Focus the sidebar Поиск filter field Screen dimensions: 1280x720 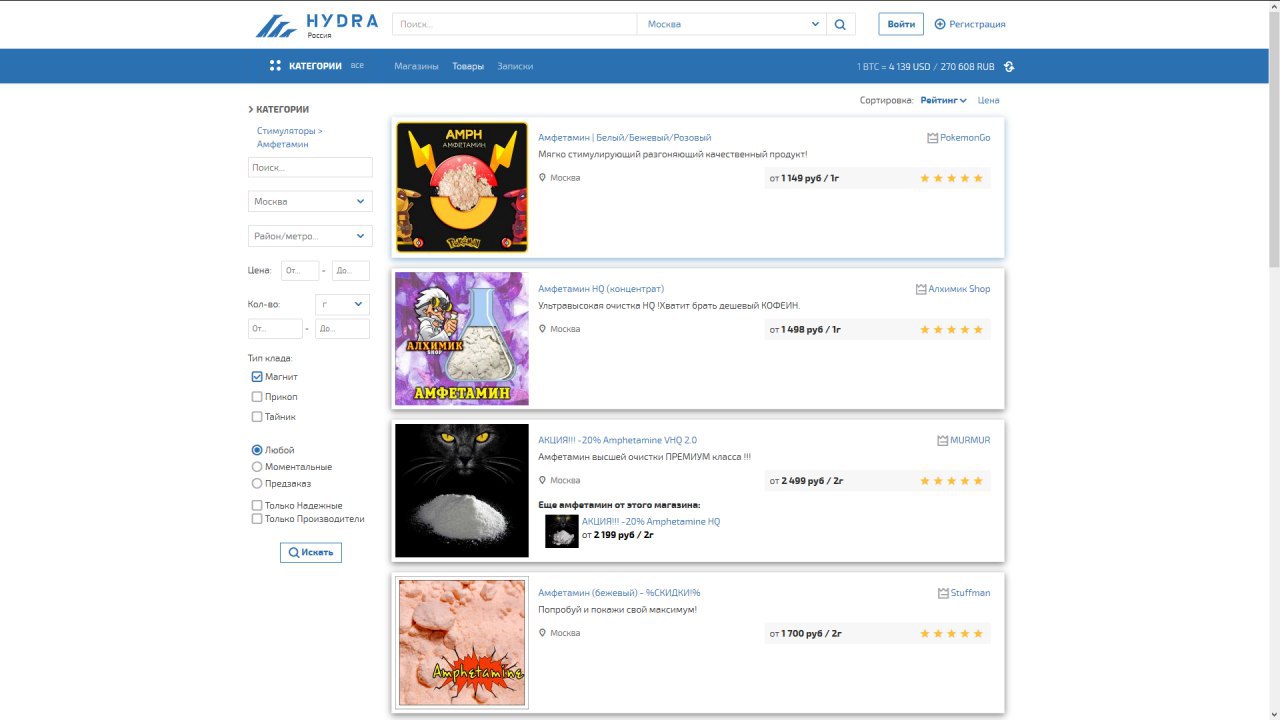(x=310, y=168)
